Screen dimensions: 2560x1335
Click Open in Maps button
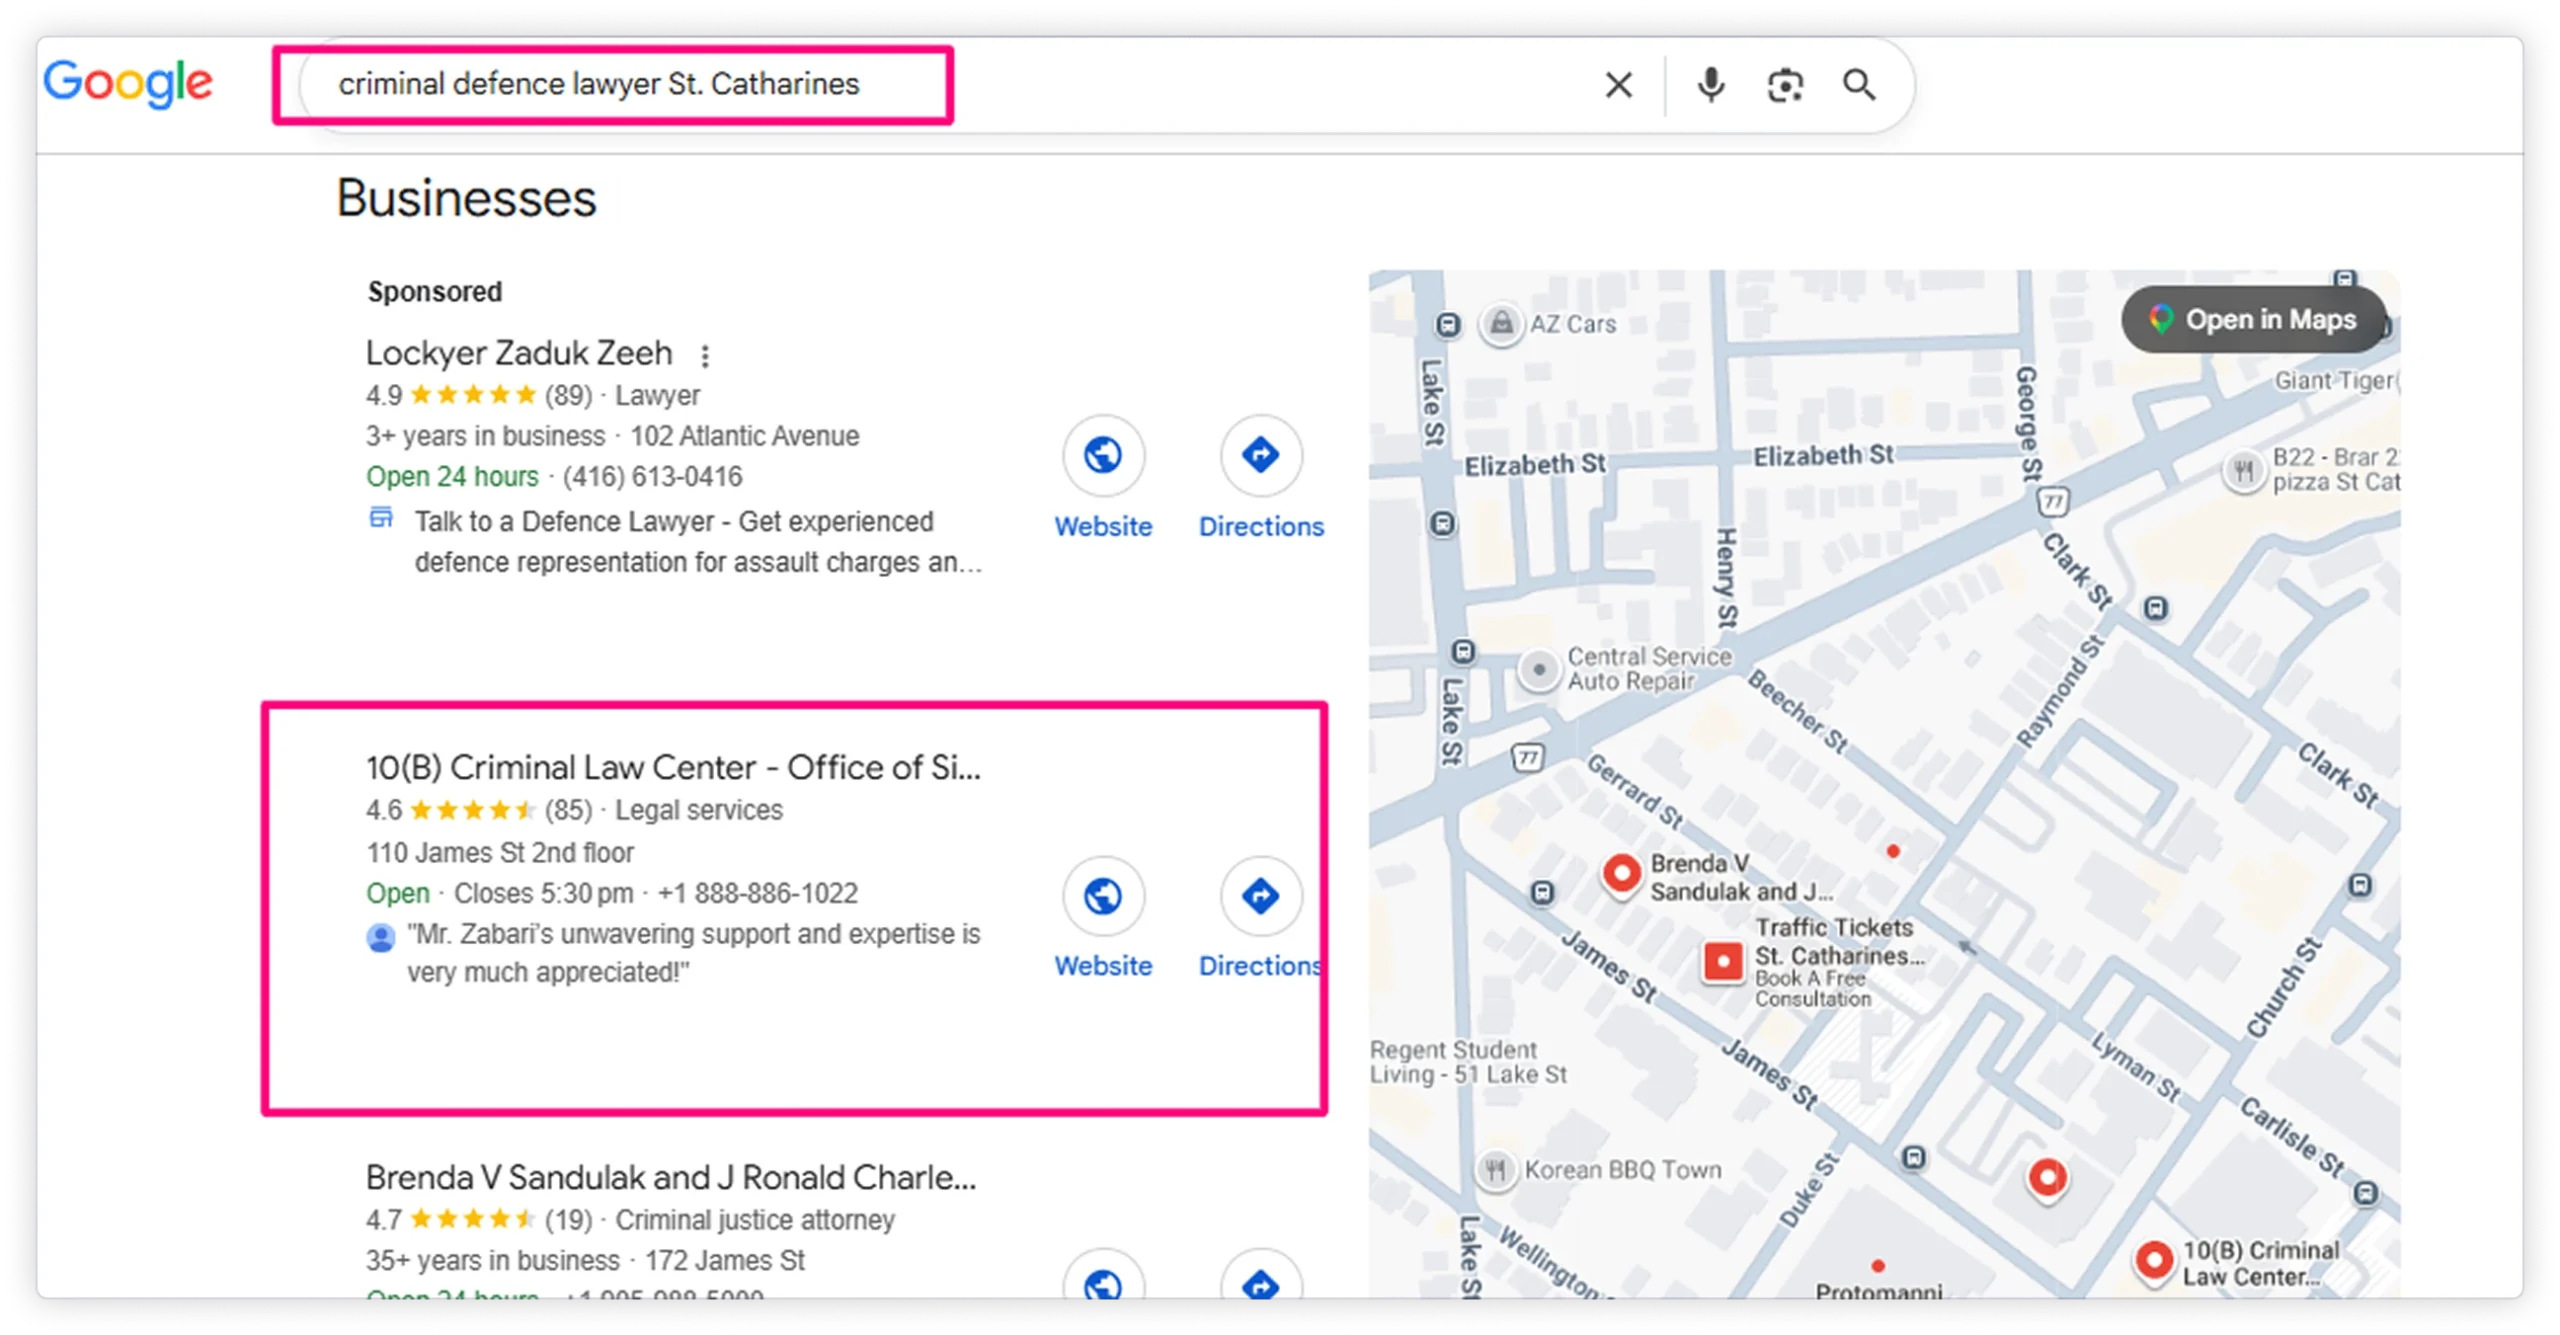(x=2253, y=320)
